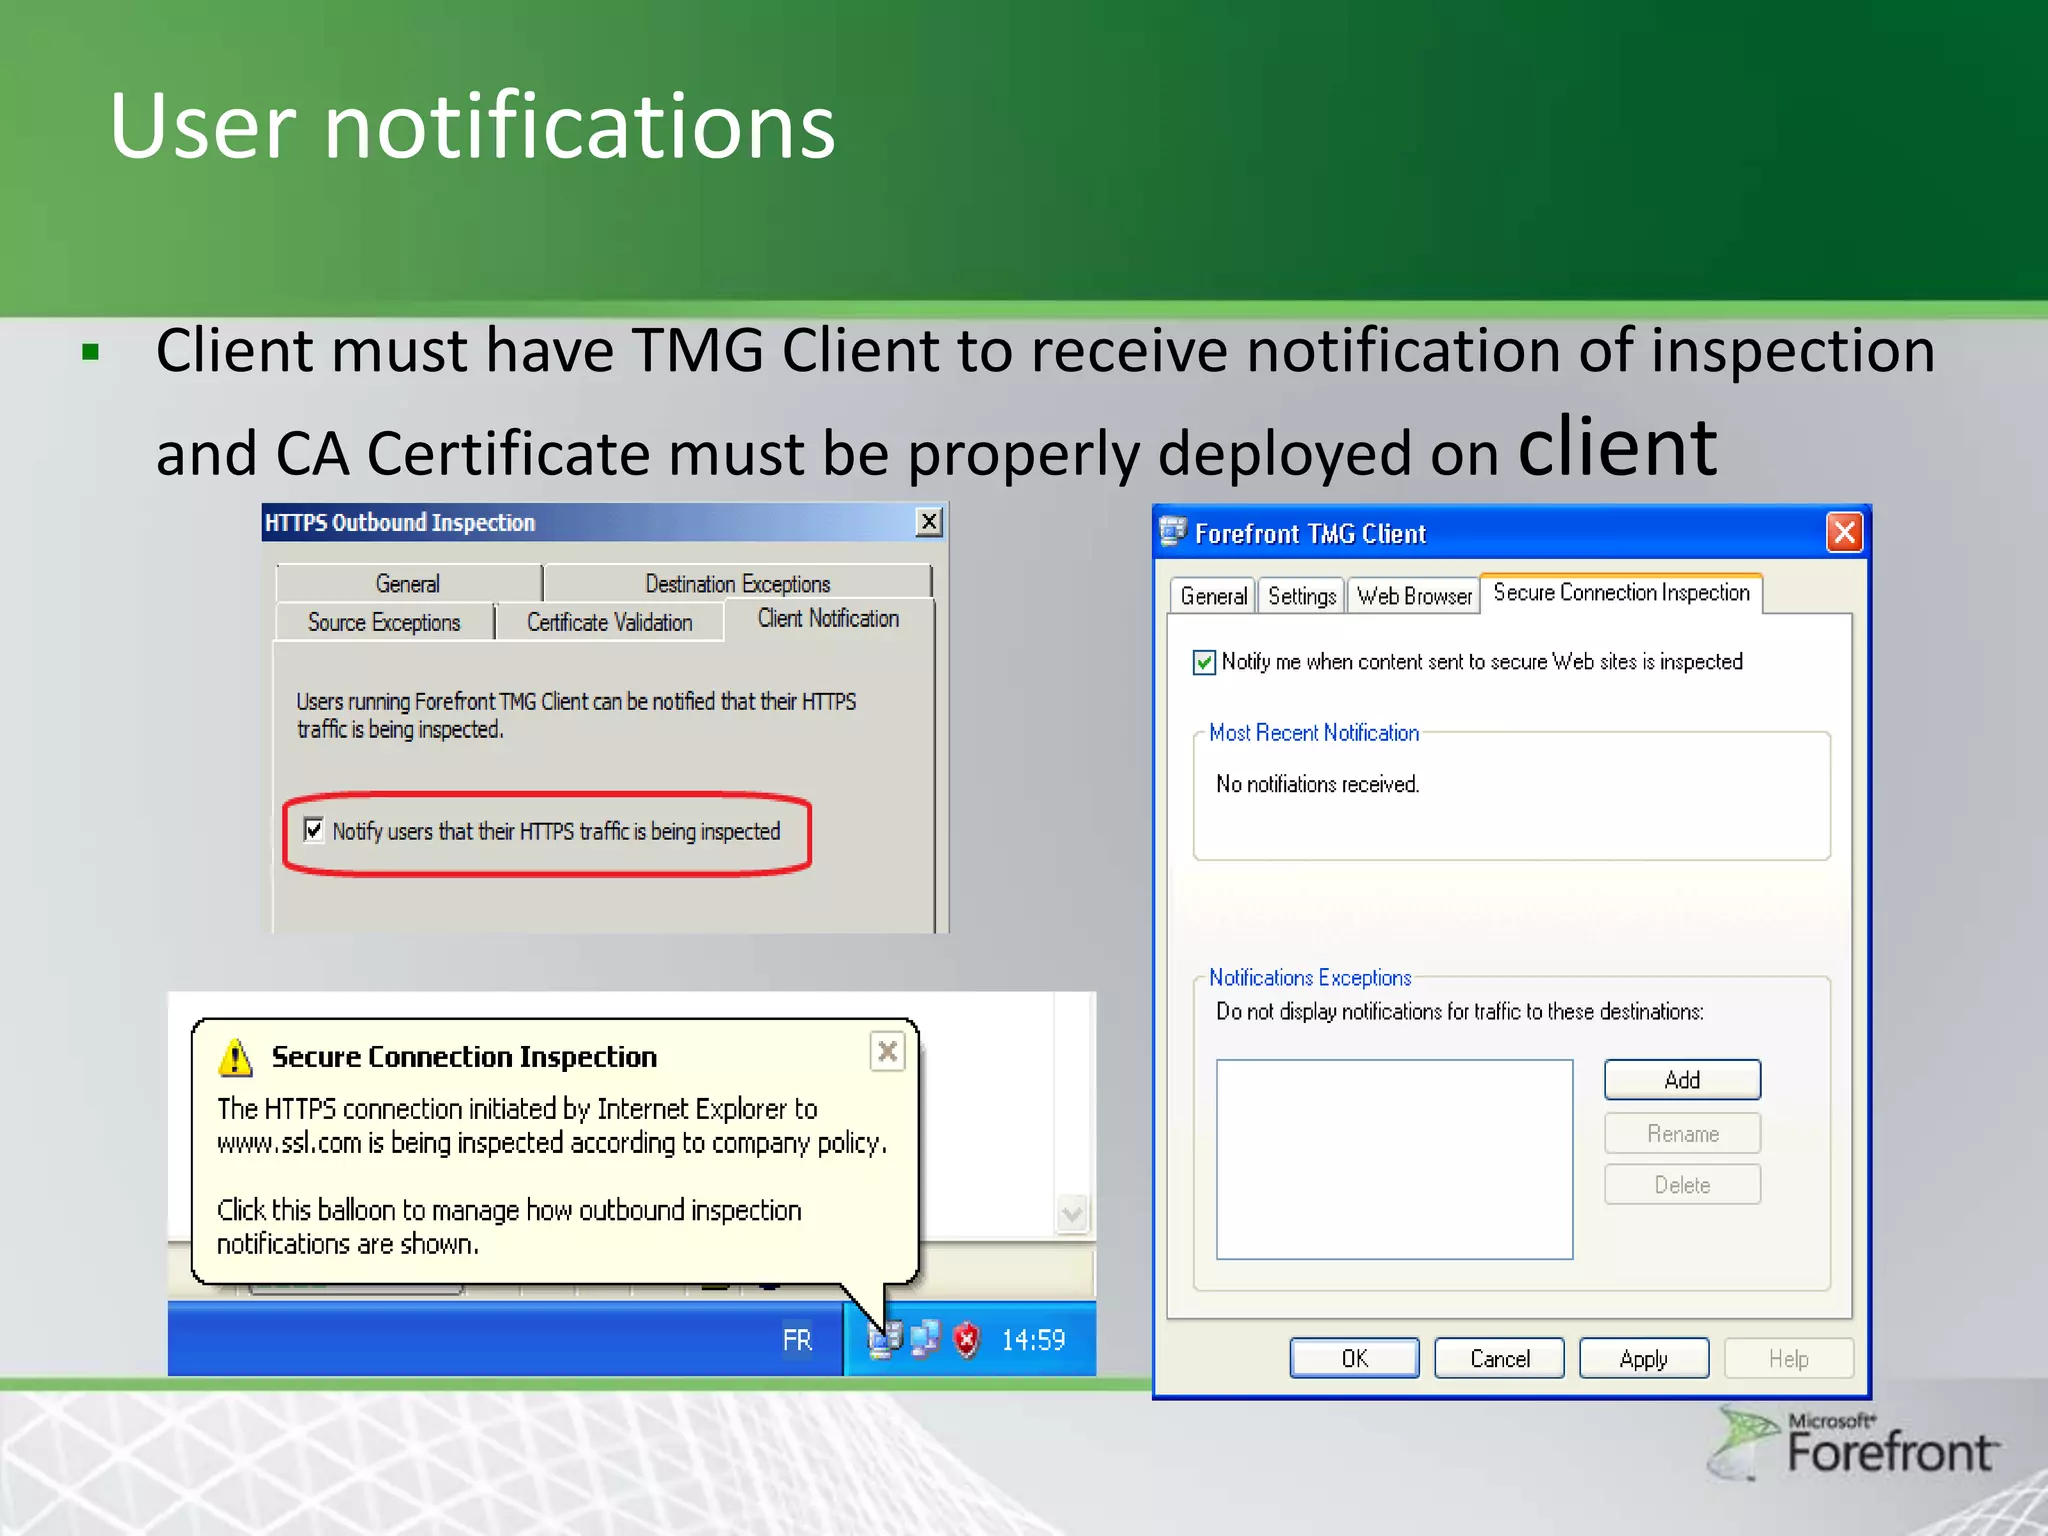Image resolution: width=2048 pixels, height=1536 pixels.
Task: Click the Rename button
Action: (1682, 1134)
